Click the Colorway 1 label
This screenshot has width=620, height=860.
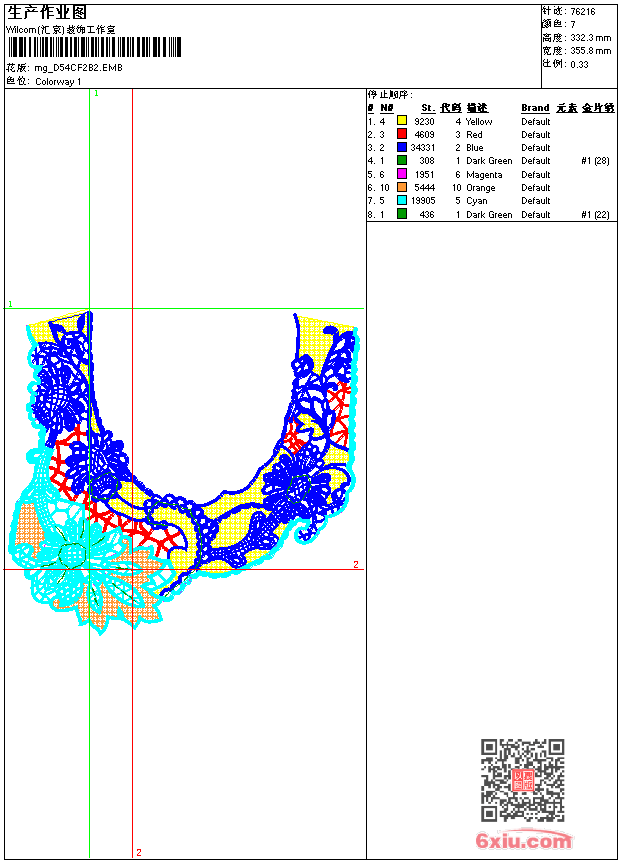58,81
